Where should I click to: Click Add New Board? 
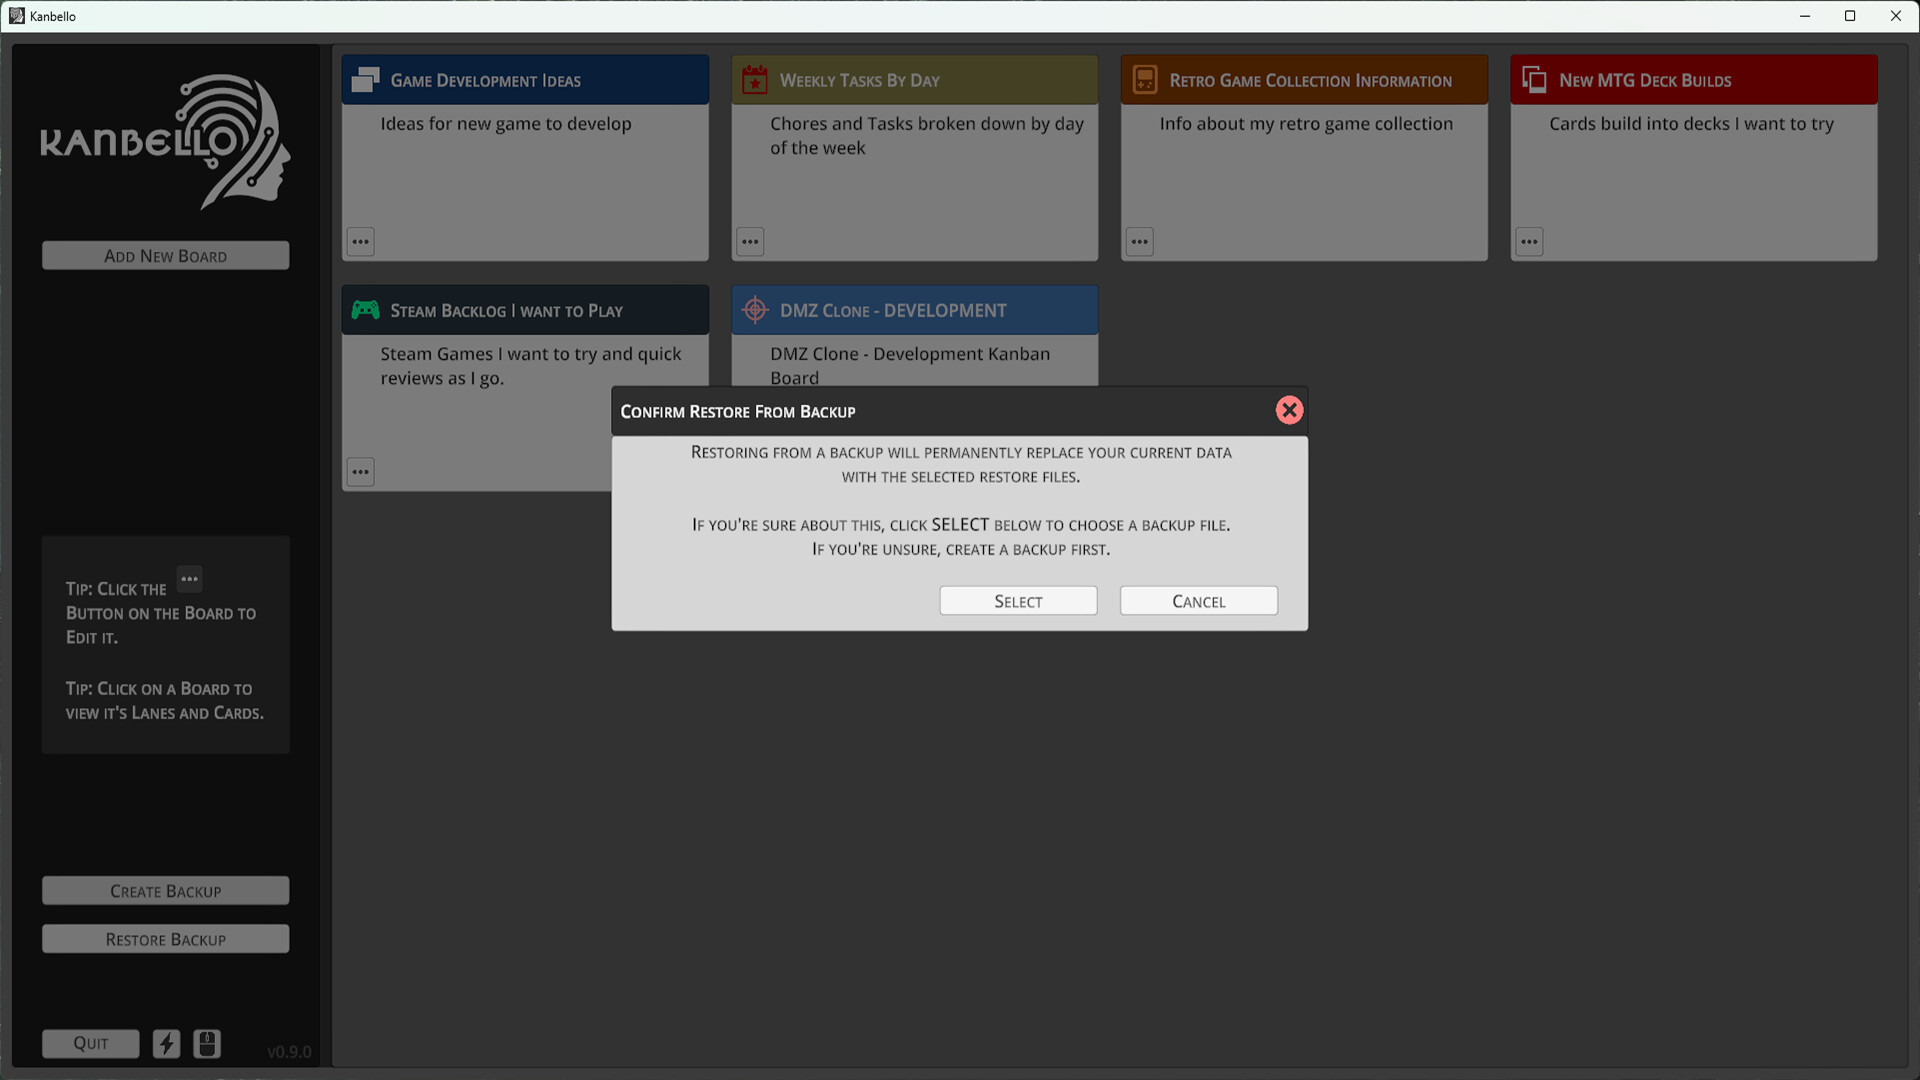[165, 255]
